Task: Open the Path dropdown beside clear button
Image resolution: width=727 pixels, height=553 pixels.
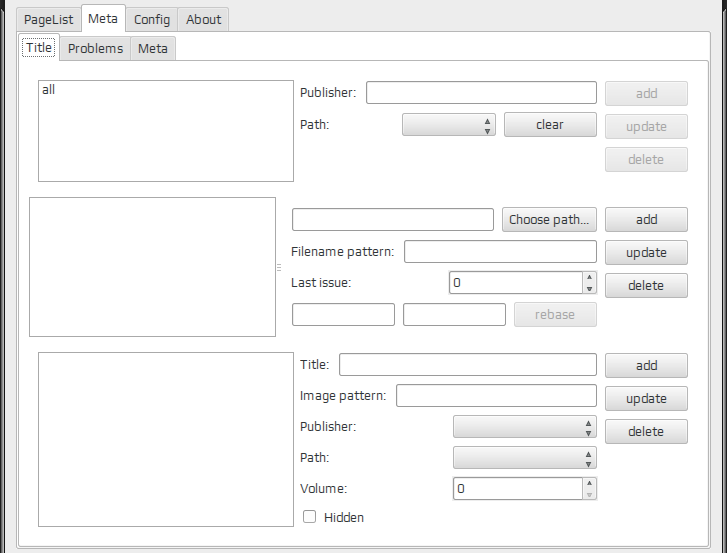Action: pyautogui.click(x=449, y=125)
